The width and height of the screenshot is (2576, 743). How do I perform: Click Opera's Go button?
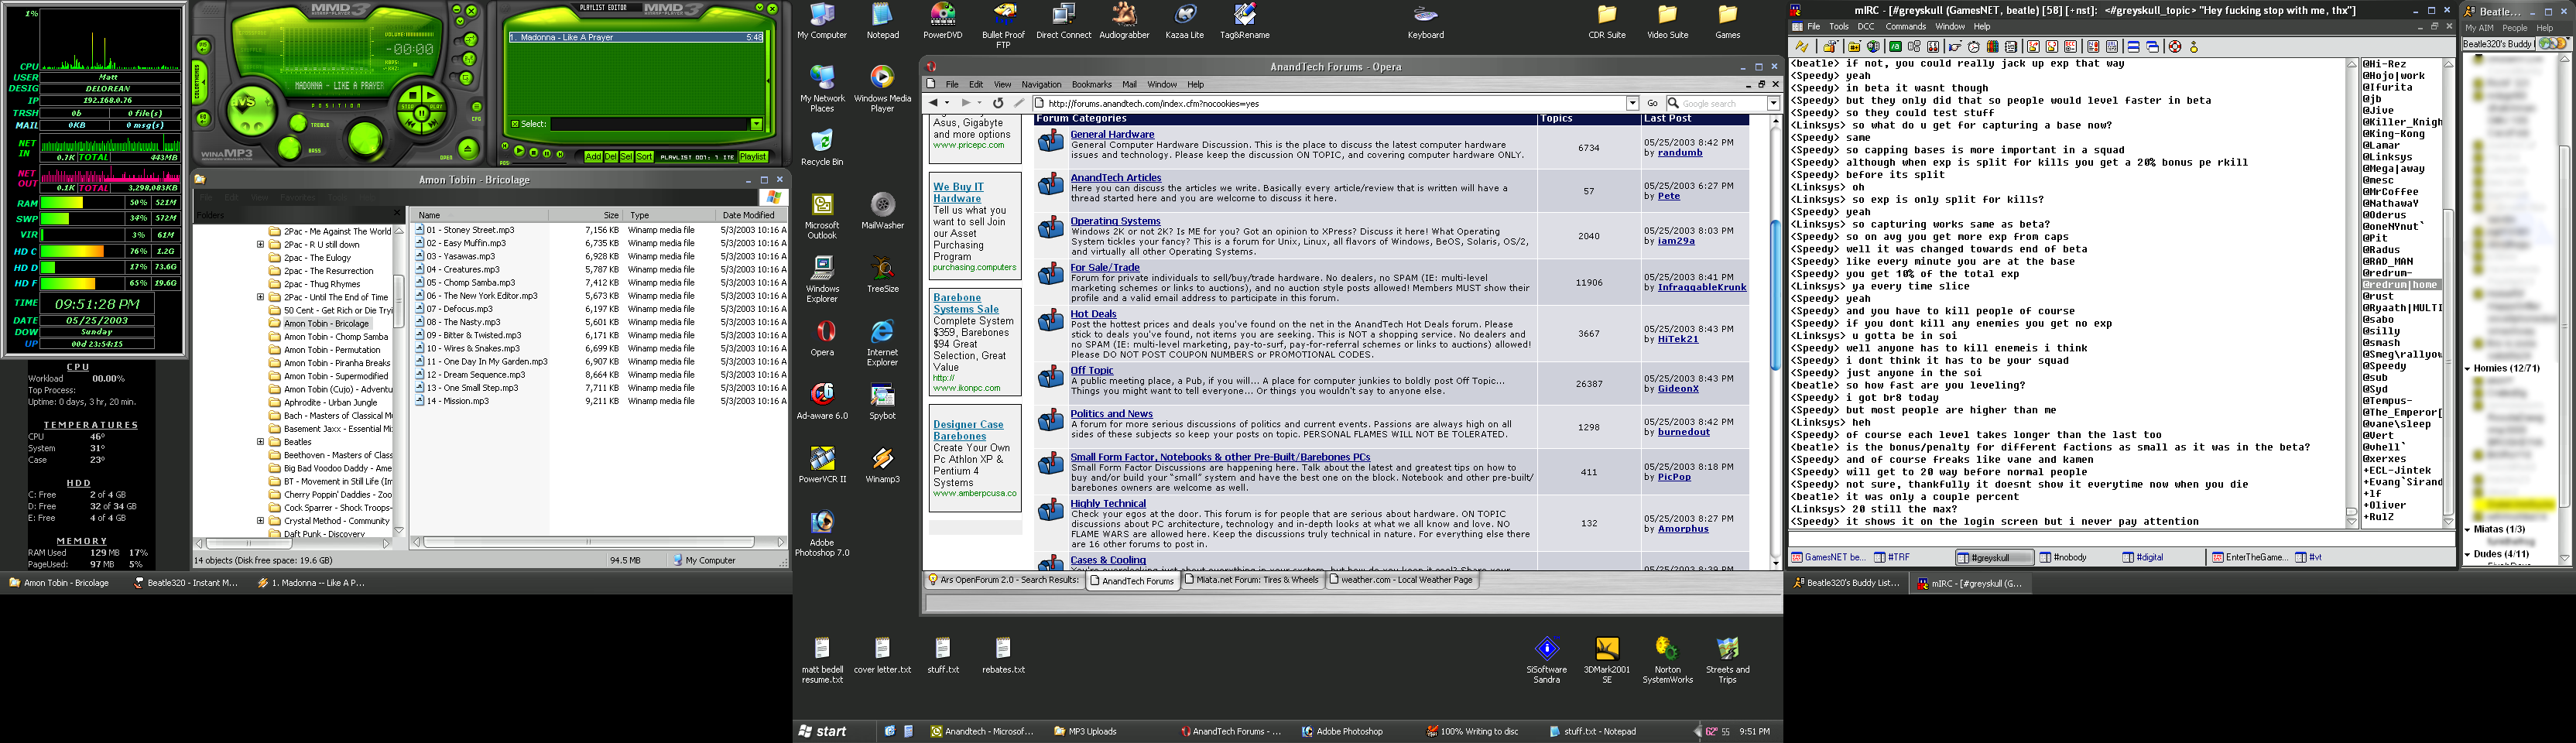(x=1653, y=104)
